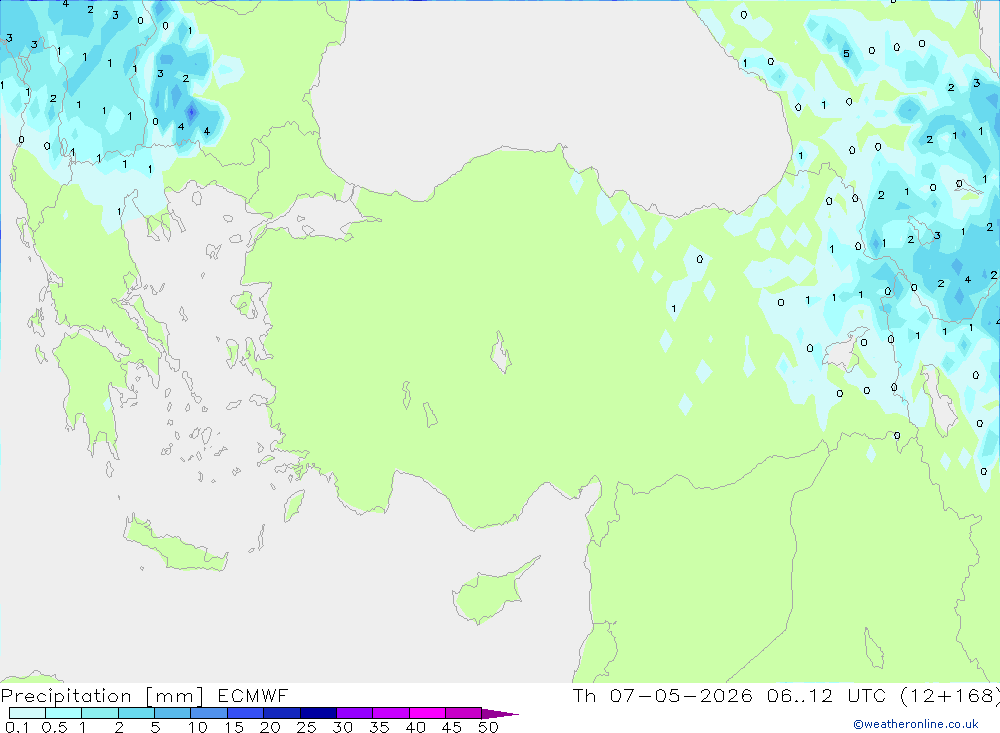Pick the 25–30 mm navy legend swatch
1000x733 pixels.
tap(318, 713)
